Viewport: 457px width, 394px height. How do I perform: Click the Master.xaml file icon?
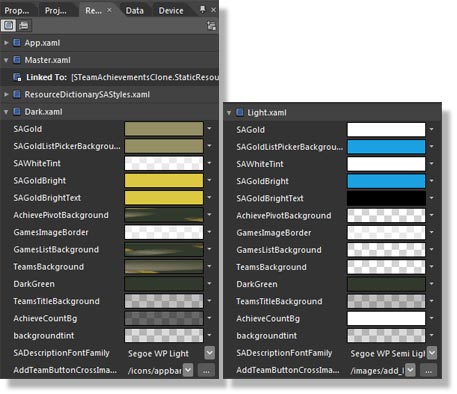[x=17, y=60]
